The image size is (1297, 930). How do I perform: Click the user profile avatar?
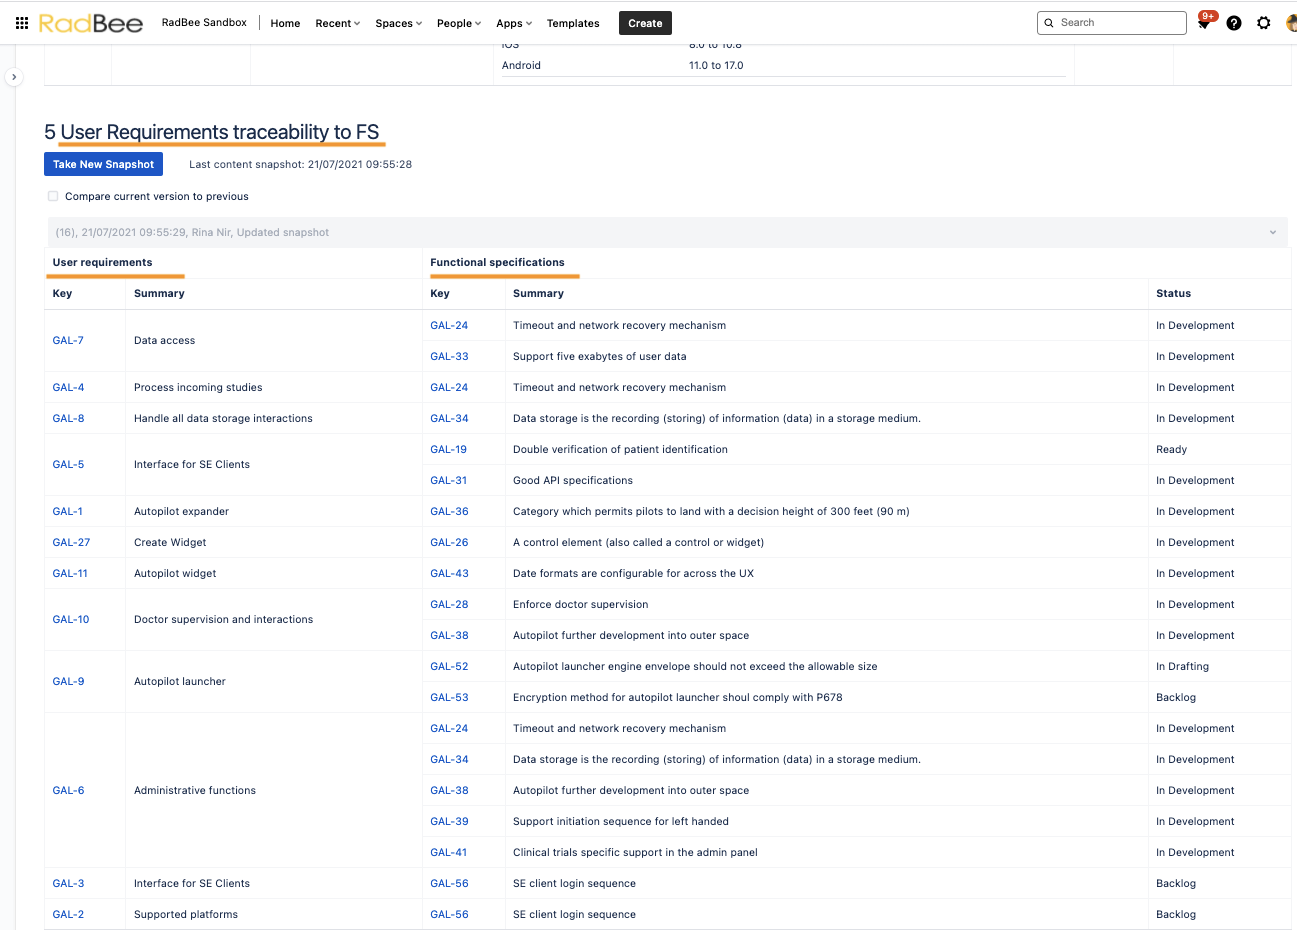pos(1291,23)
